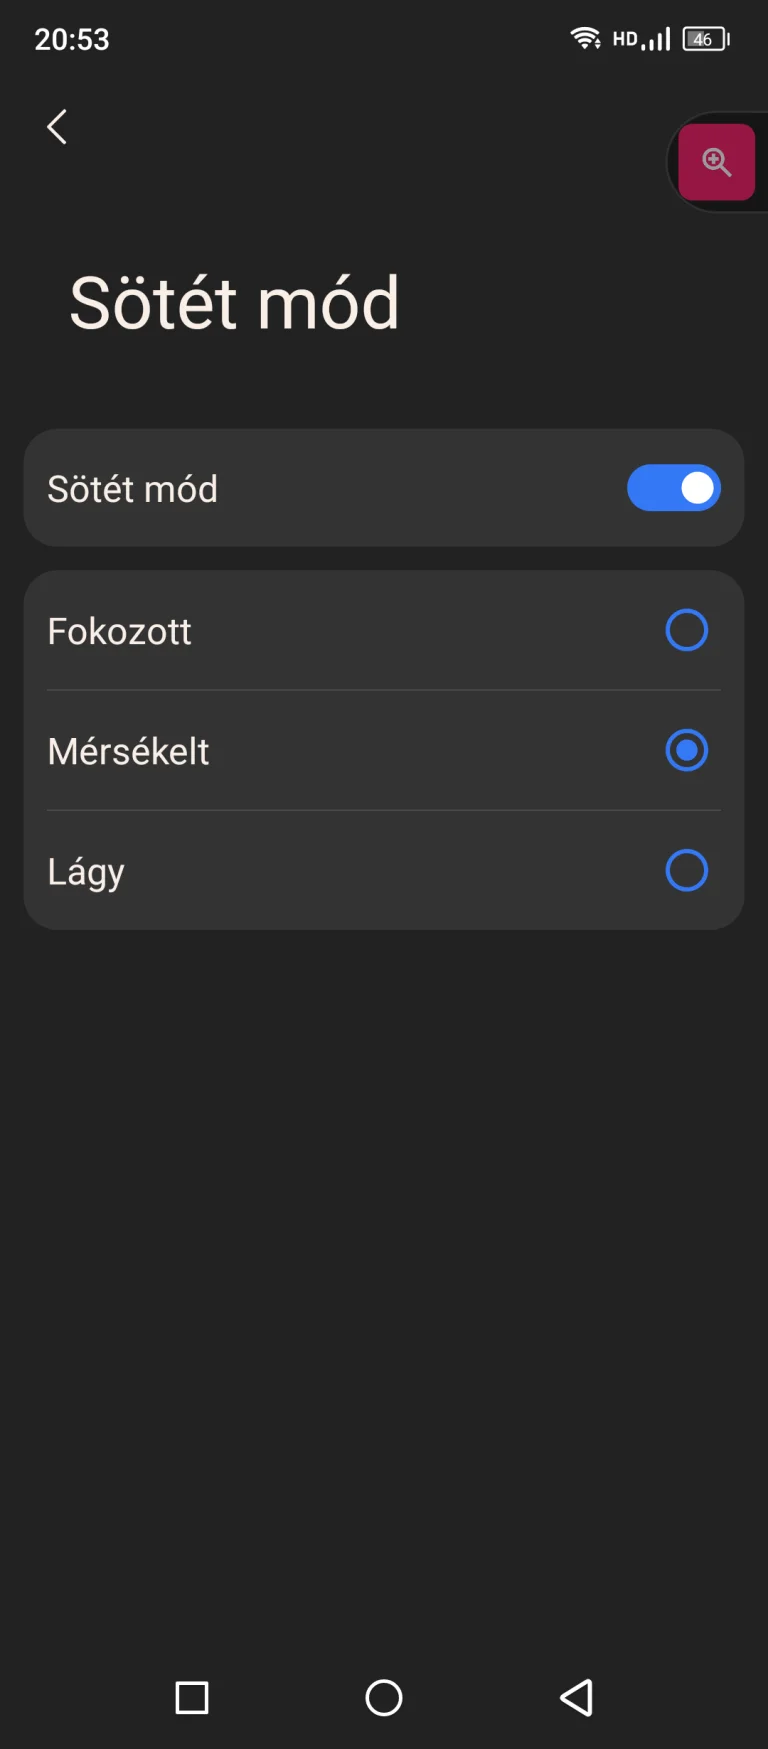This screenshot has height=1749, width=768.
Task: Tap the Sötét mód switch row label
Action: 132,489
